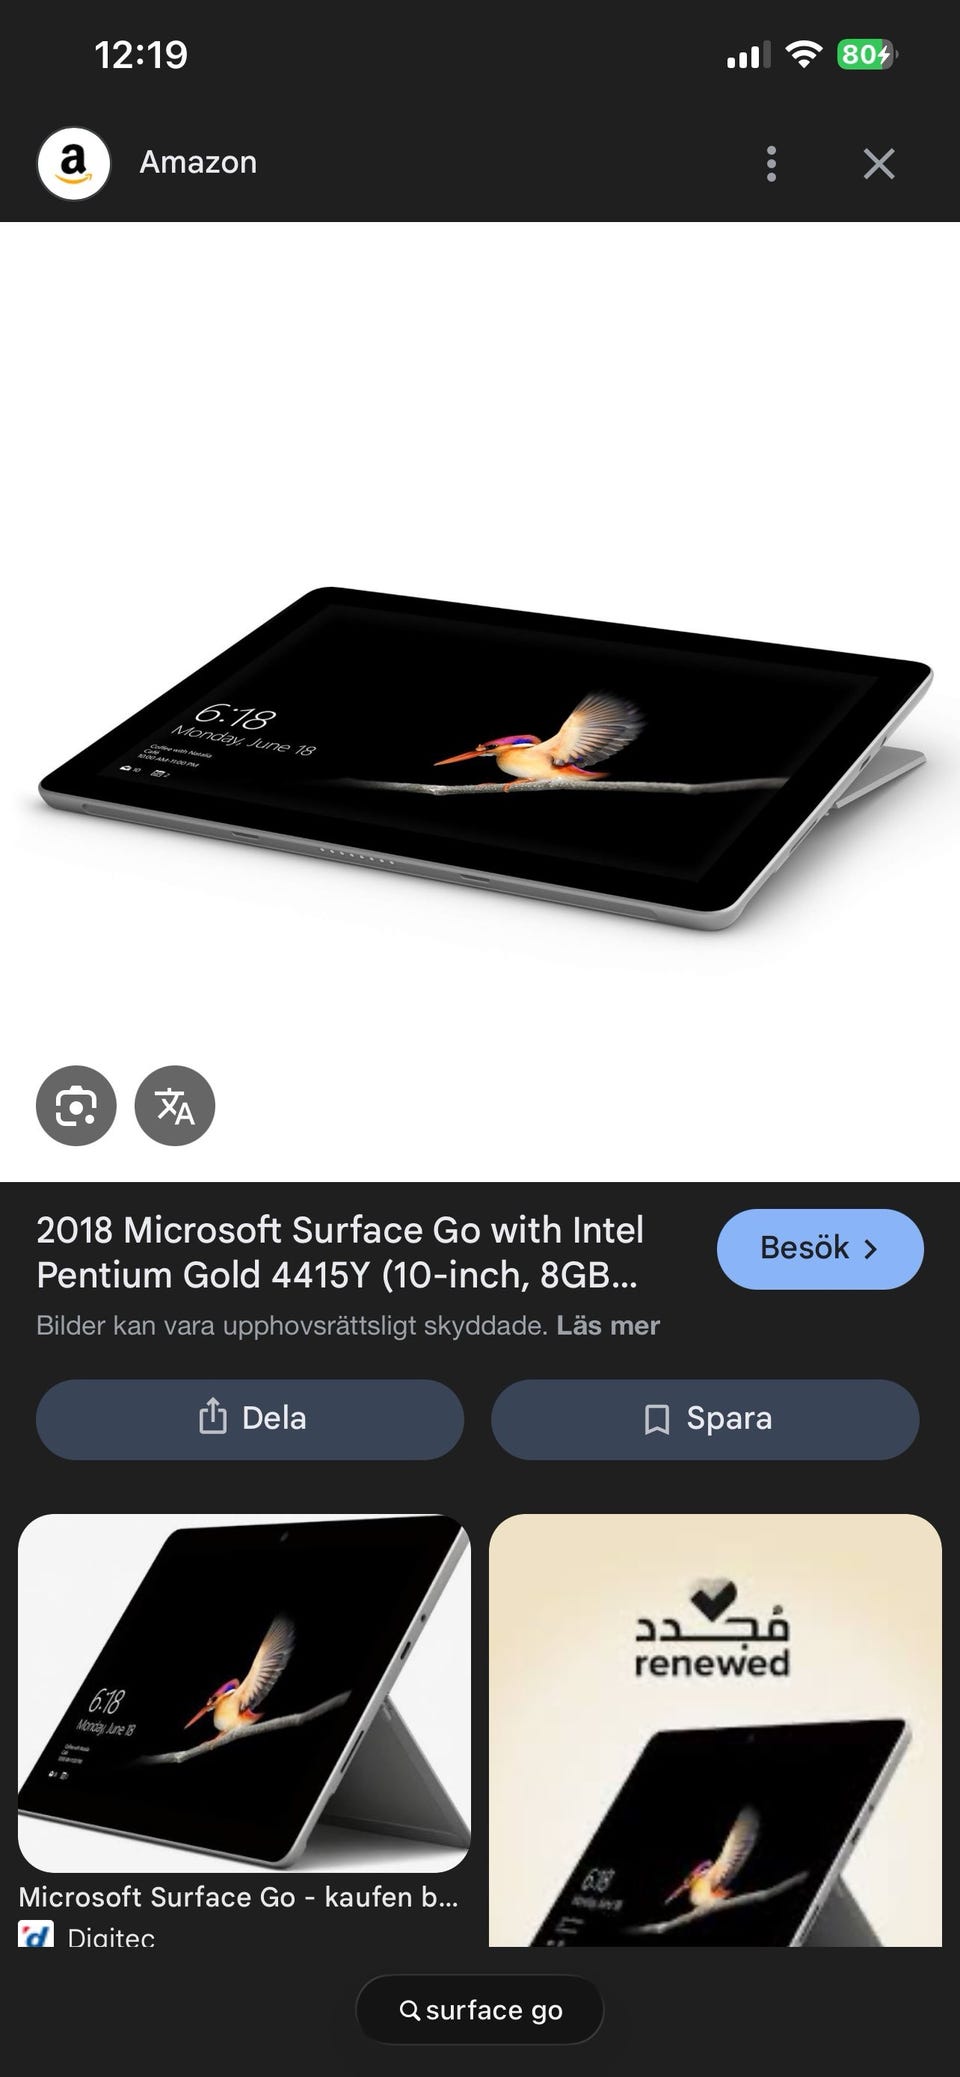Tap the translate image icon
The height and width of the screenshot is (2077, 960).
click(x=175, y=1105)
